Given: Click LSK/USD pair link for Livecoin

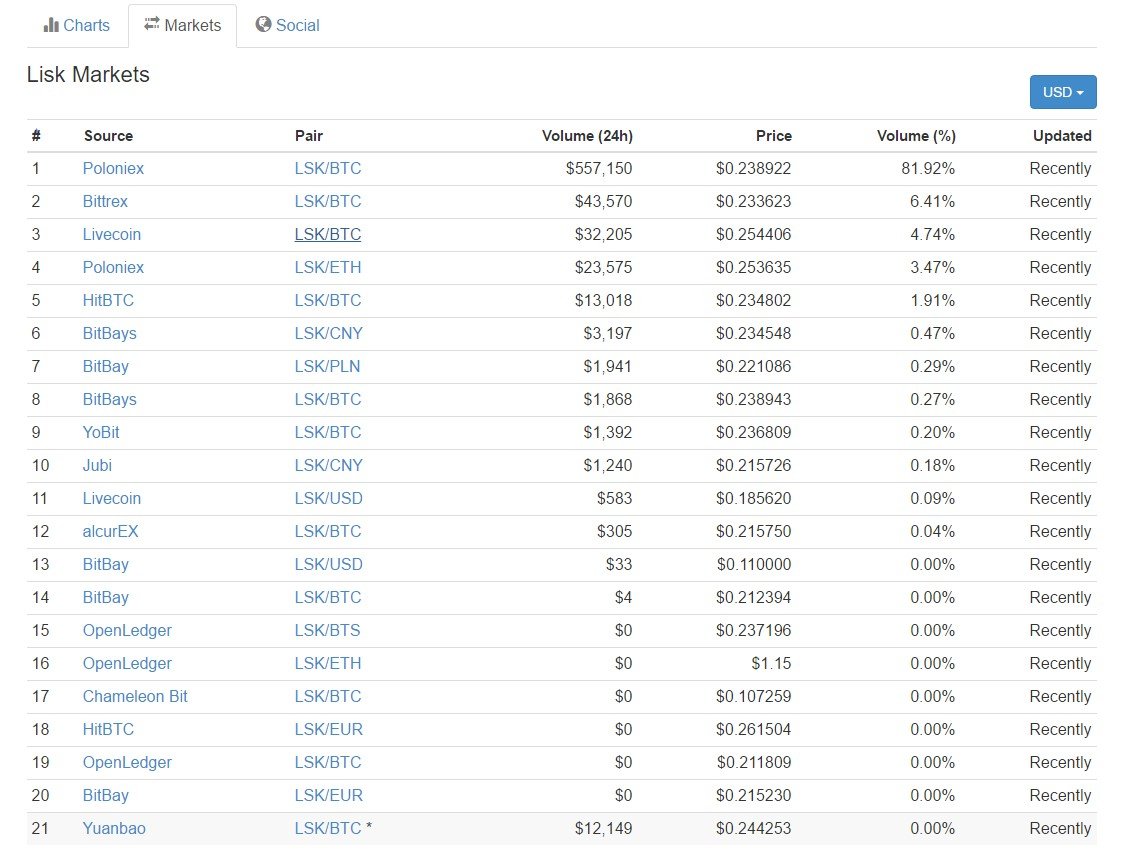Looking at the screenshot, I should pyautogui.click(x=329, y=498).
